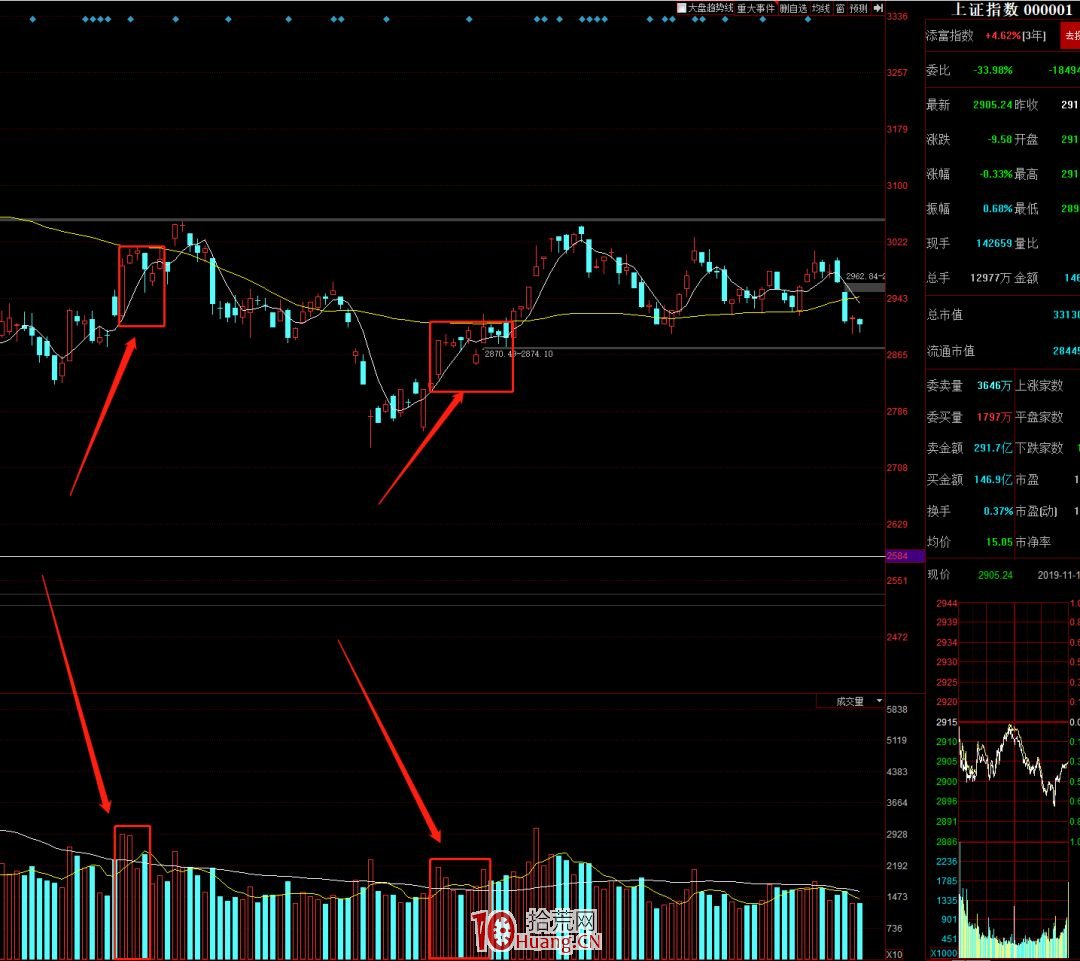Click the 市盈(动) label

pyautogui.click(x=1036, y=511)
